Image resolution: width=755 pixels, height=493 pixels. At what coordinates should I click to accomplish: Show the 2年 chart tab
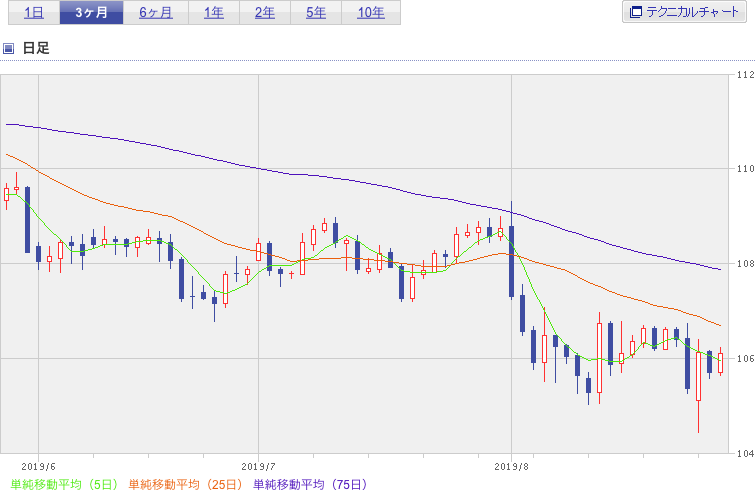pyautogui.click(x=265, y=13)
